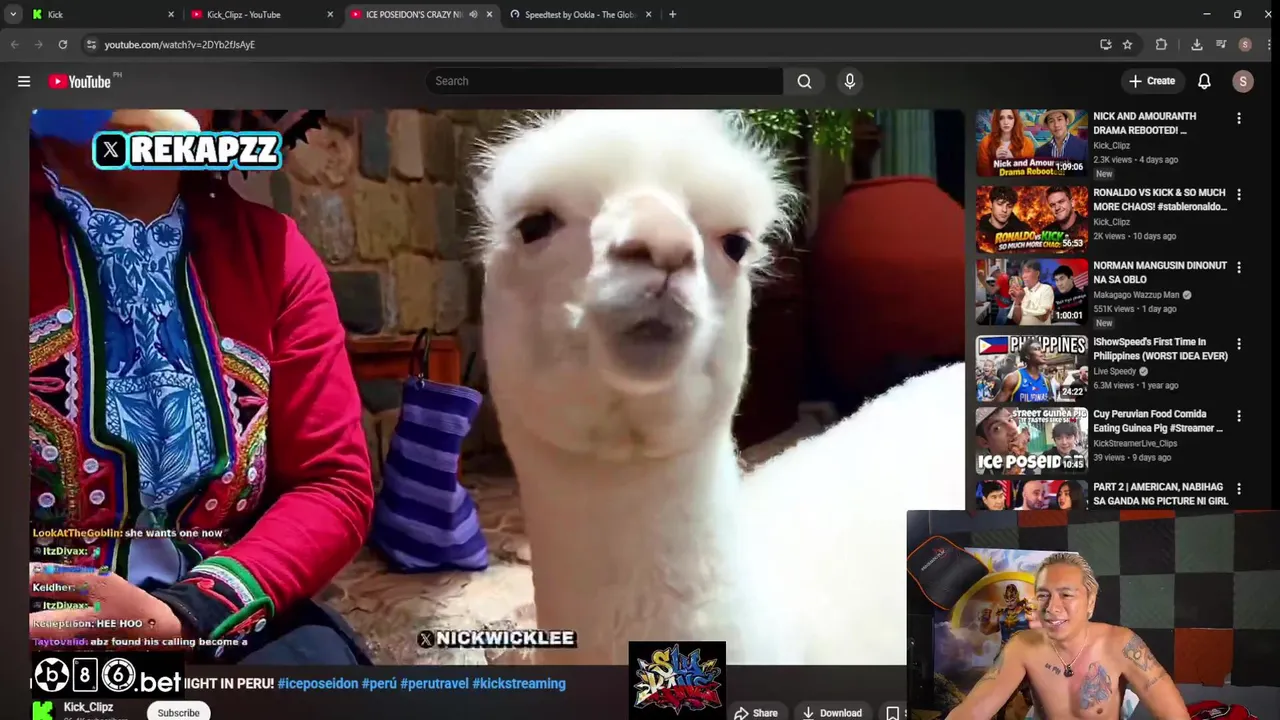Open a new browser tab
This screenshot has height=720, width=1280.
[672, 14]
